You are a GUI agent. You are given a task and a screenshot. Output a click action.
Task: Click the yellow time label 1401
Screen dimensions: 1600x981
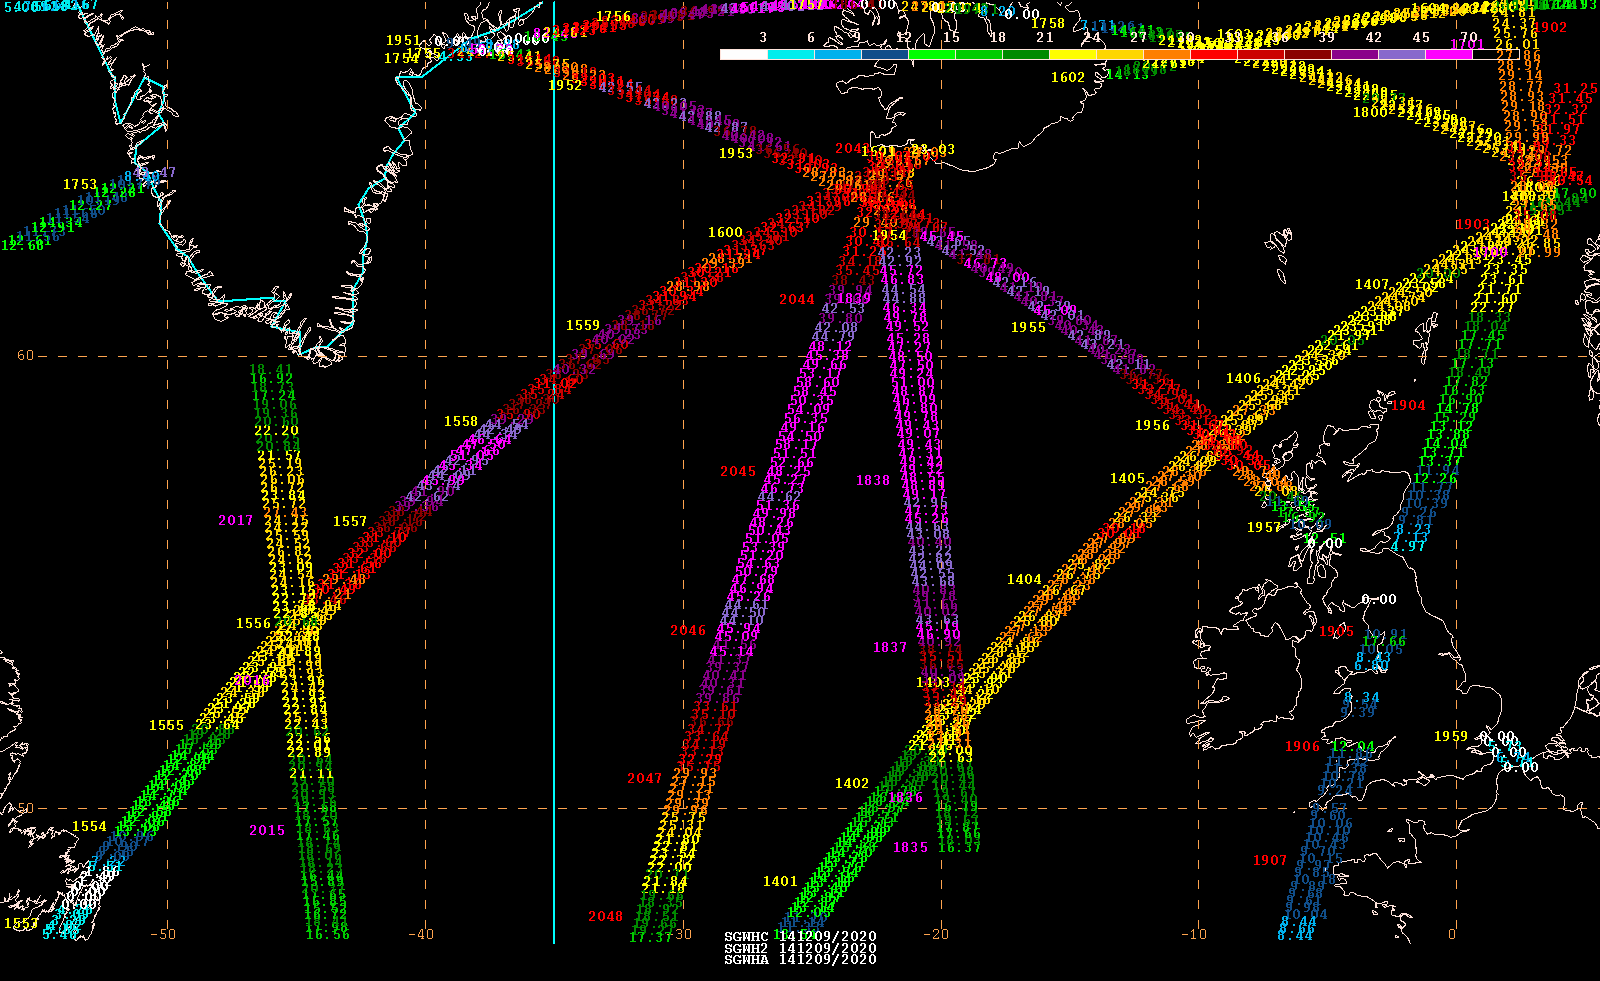tap(780, 881)
